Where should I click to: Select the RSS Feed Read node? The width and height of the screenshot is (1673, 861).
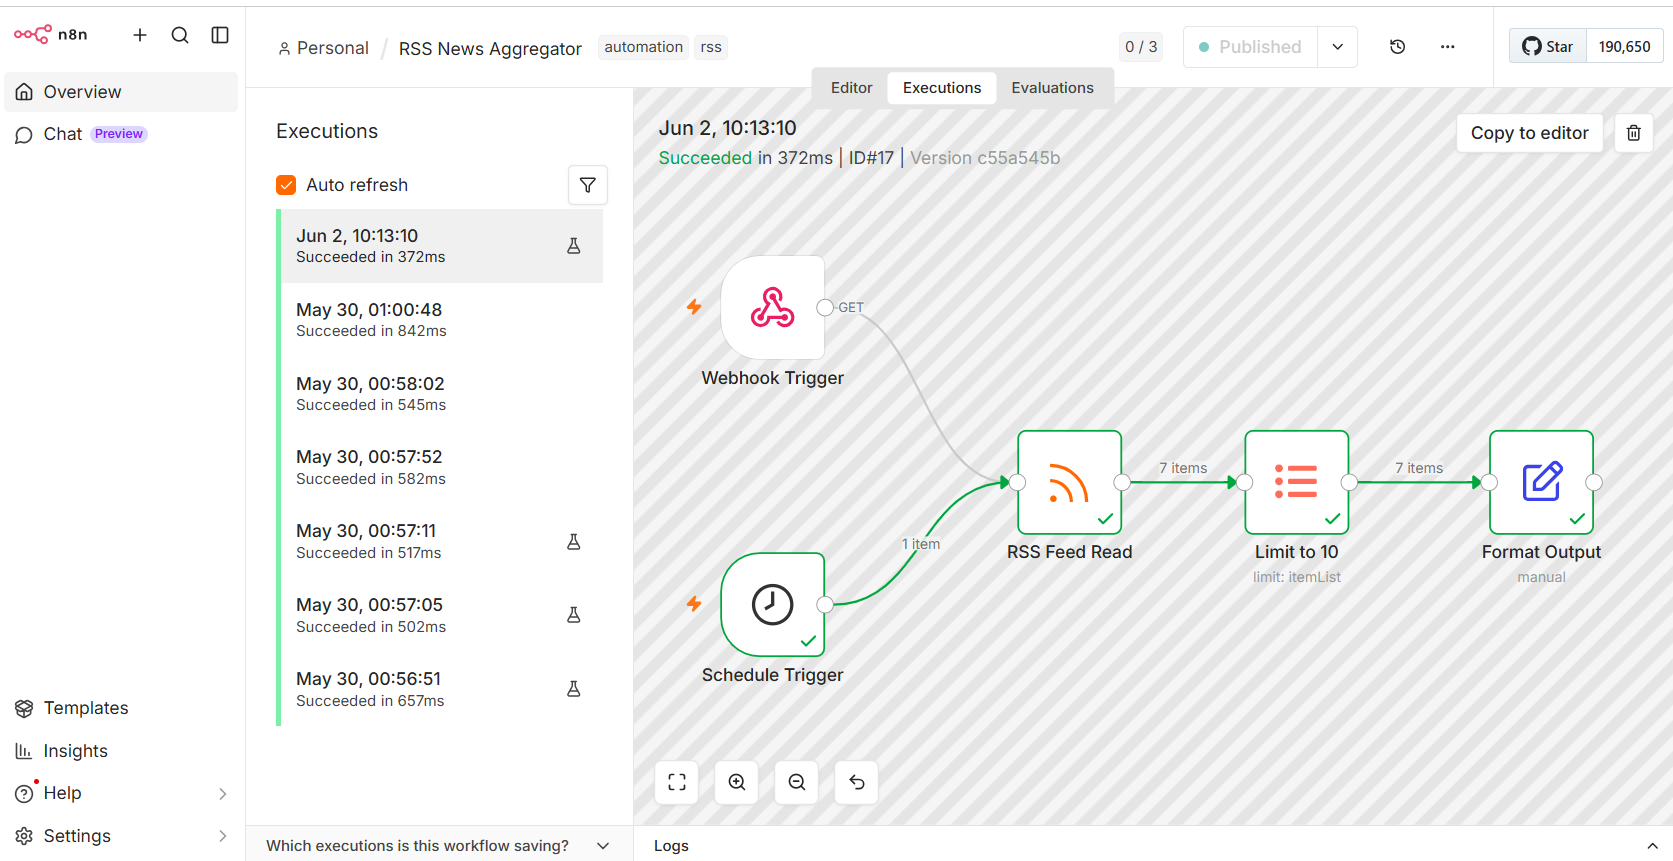pos(1069,482)
